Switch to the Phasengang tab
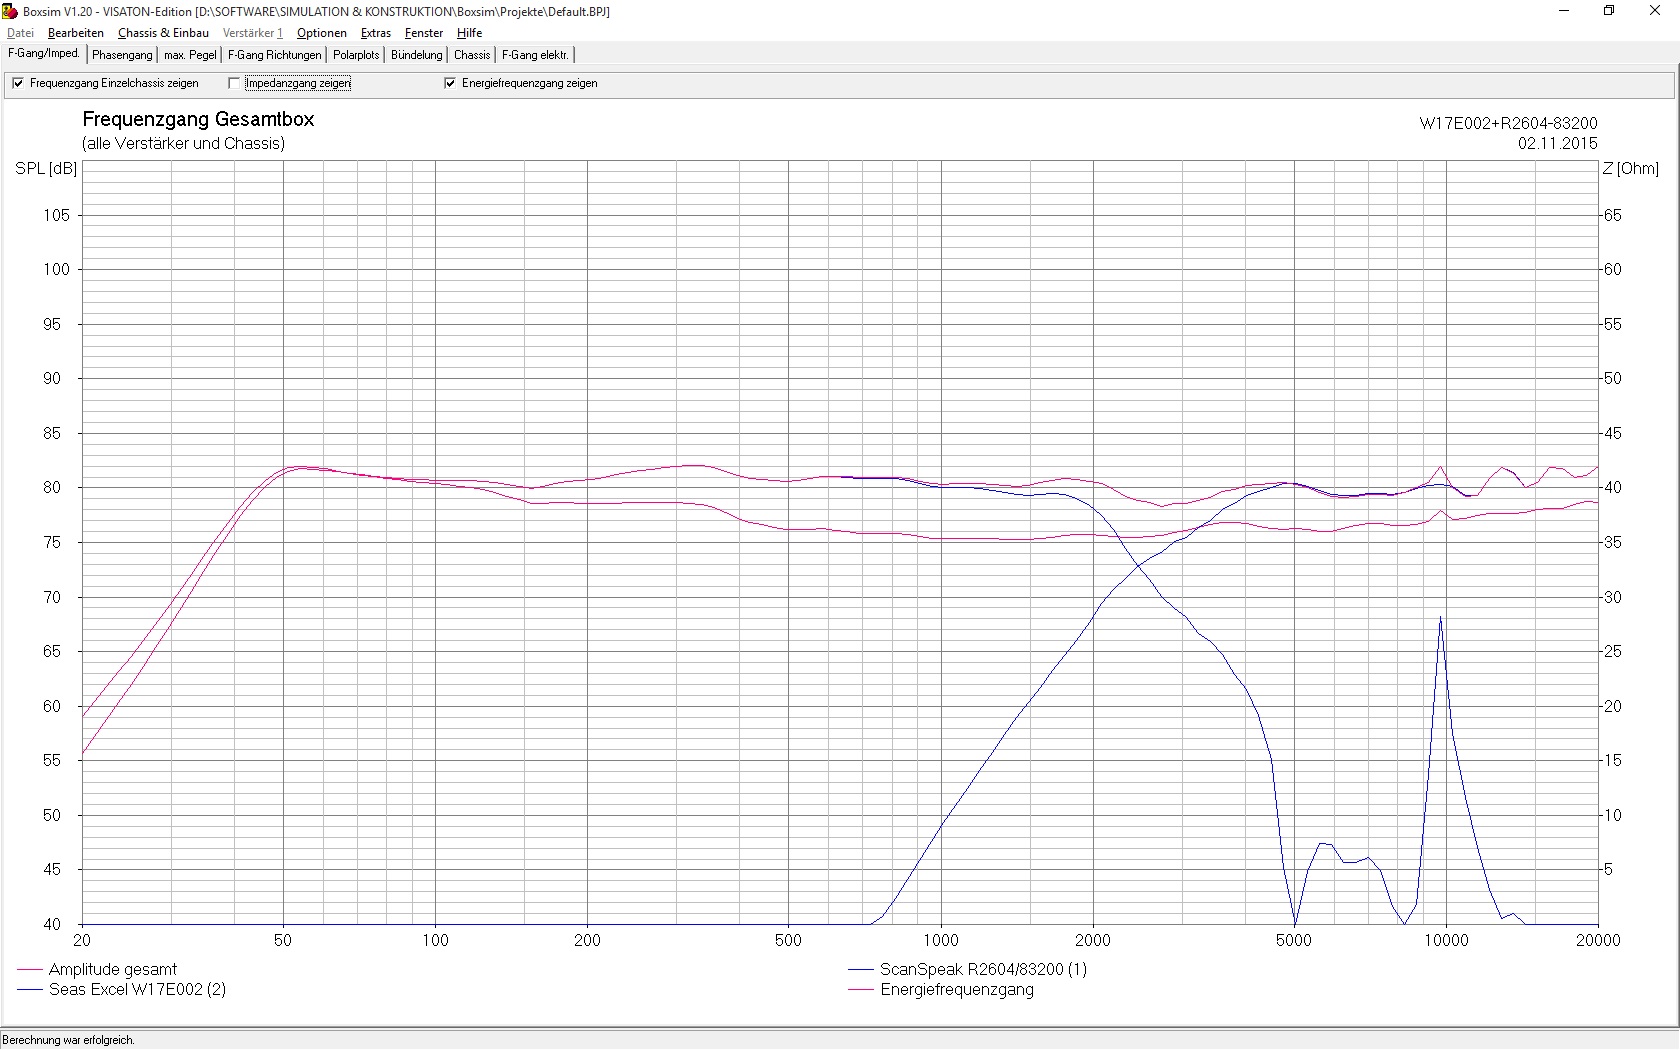The height and width of the screenshot is (1050, 1680). [x=122, y=55]
